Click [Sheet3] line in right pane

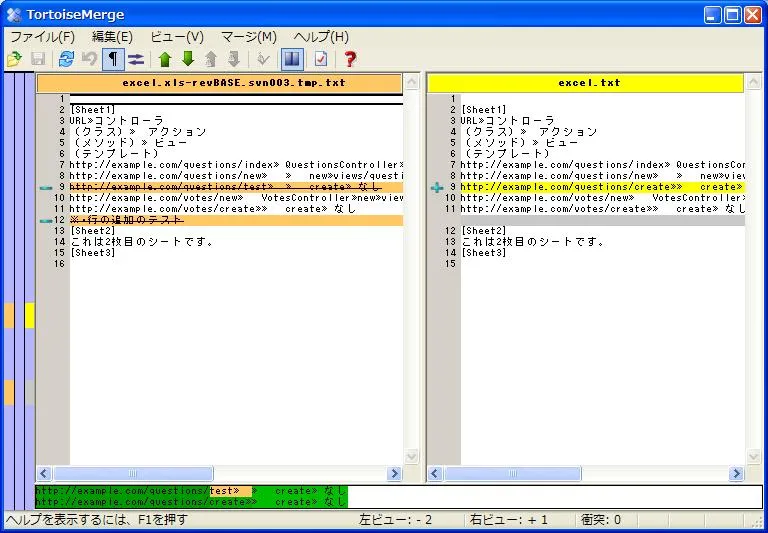pyautogui.click(x=483, y=253)
